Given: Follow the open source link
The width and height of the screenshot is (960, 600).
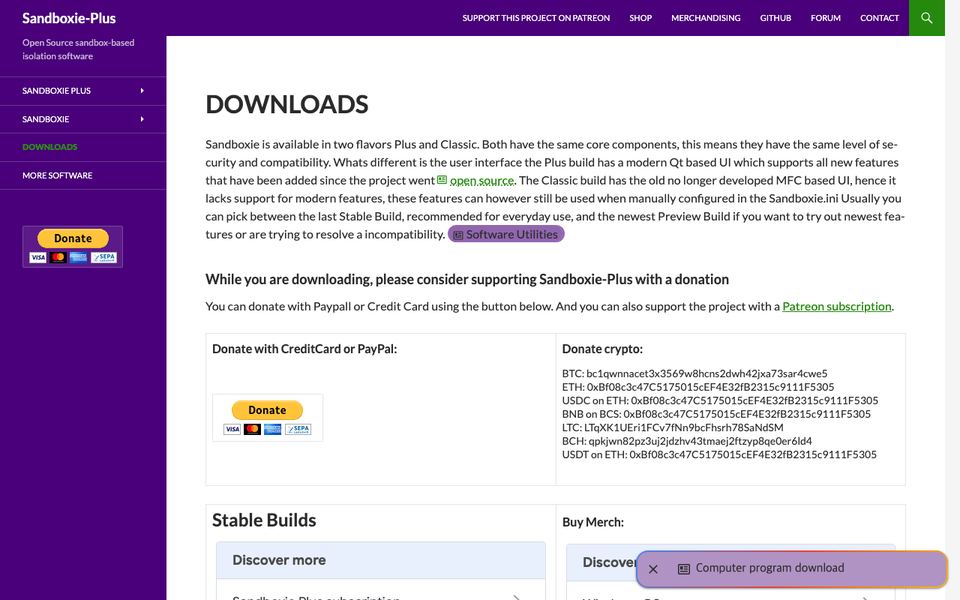Looking at the screenshot, I should 482,181.
